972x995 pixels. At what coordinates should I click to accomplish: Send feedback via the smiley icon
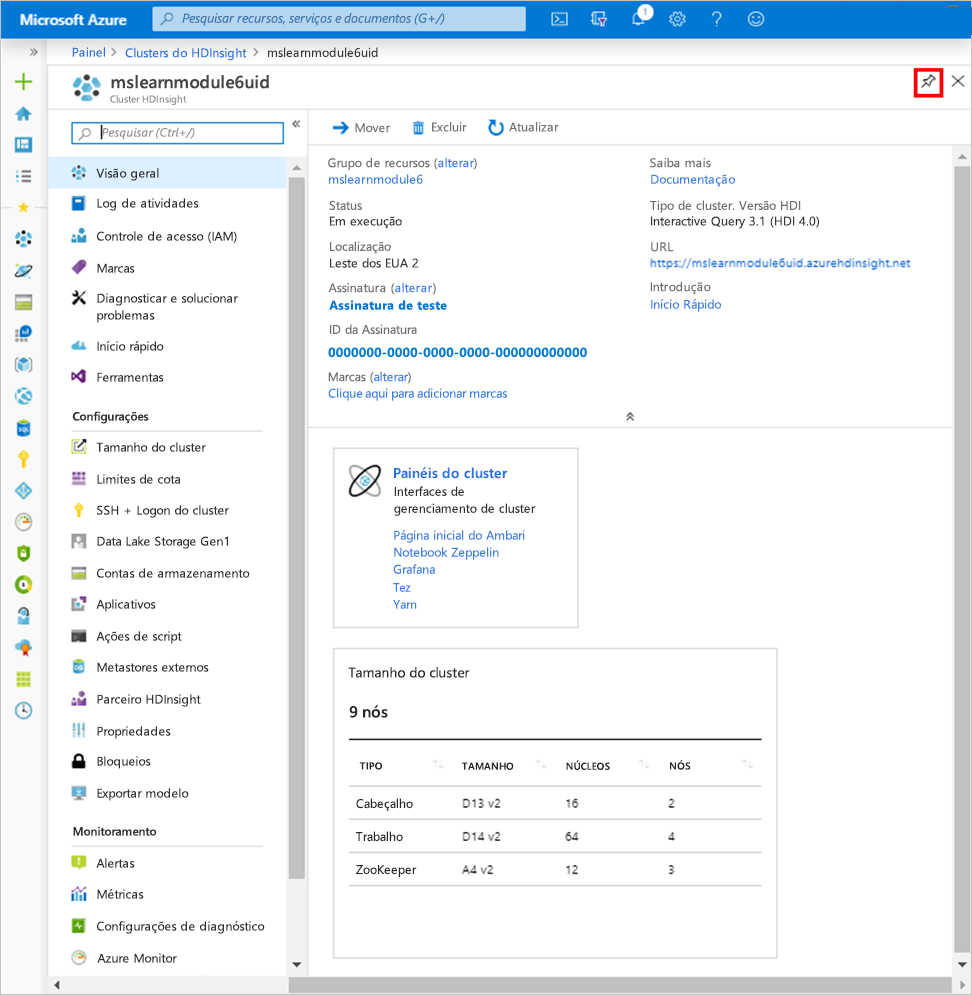(x=755, y=19)
